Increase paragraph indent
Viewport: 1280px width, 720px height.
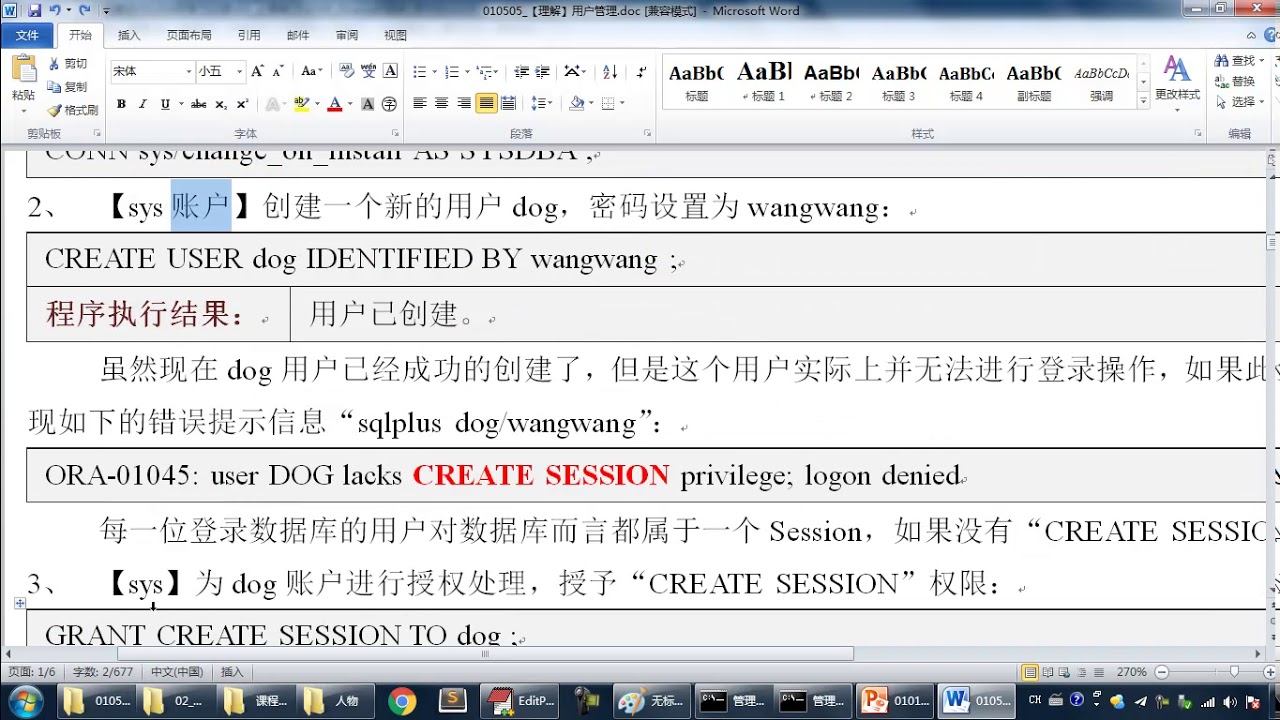[542, 72]
